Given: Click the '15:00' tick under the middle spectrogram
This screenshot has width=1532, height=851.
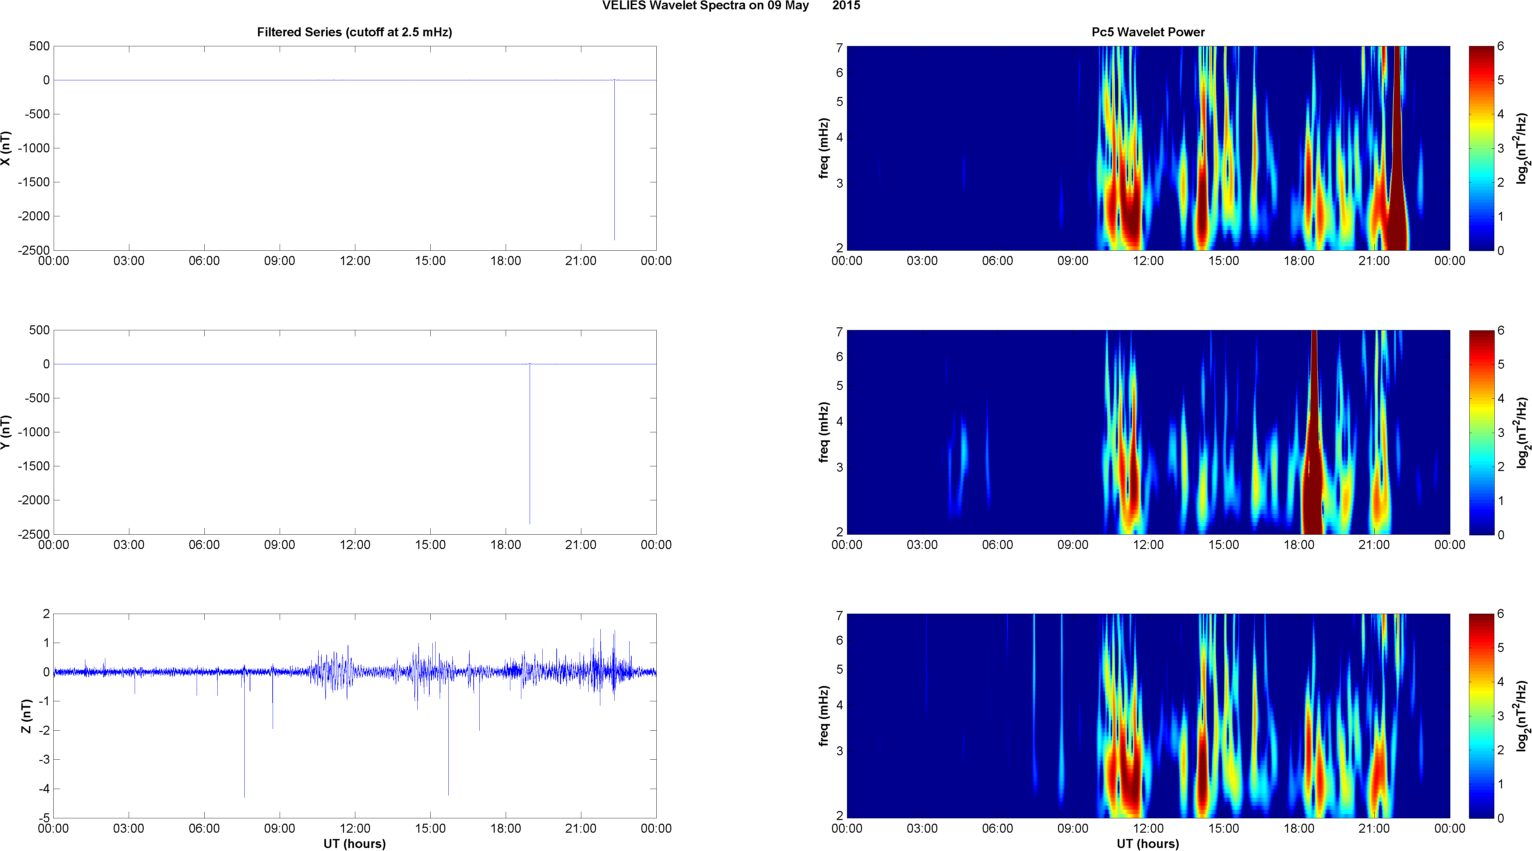Looking at the screenshot, I should tap(1224, 545).
